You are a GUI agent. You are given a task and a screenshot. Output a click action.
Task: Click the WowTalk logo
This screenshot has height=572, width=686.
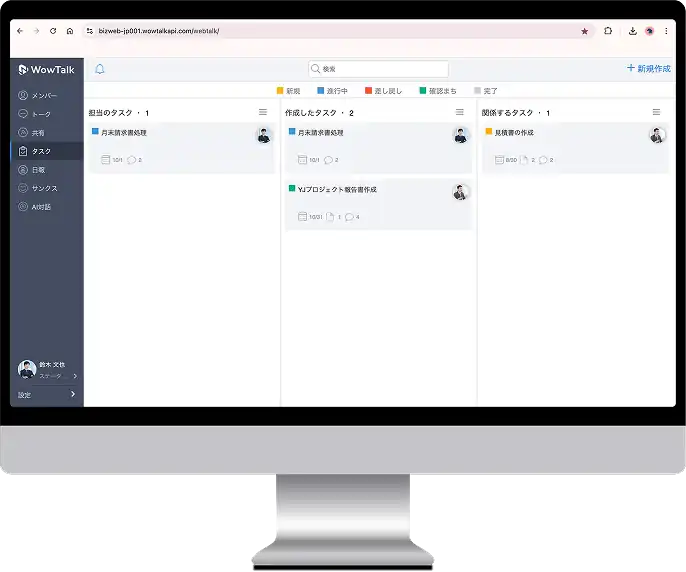[x=46, y=70]
